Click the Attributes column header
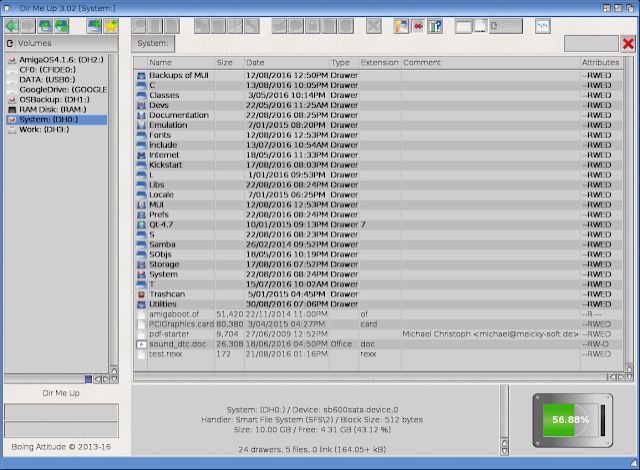The width and height of the screenshot is (640, 470). (x=601, y=62)
